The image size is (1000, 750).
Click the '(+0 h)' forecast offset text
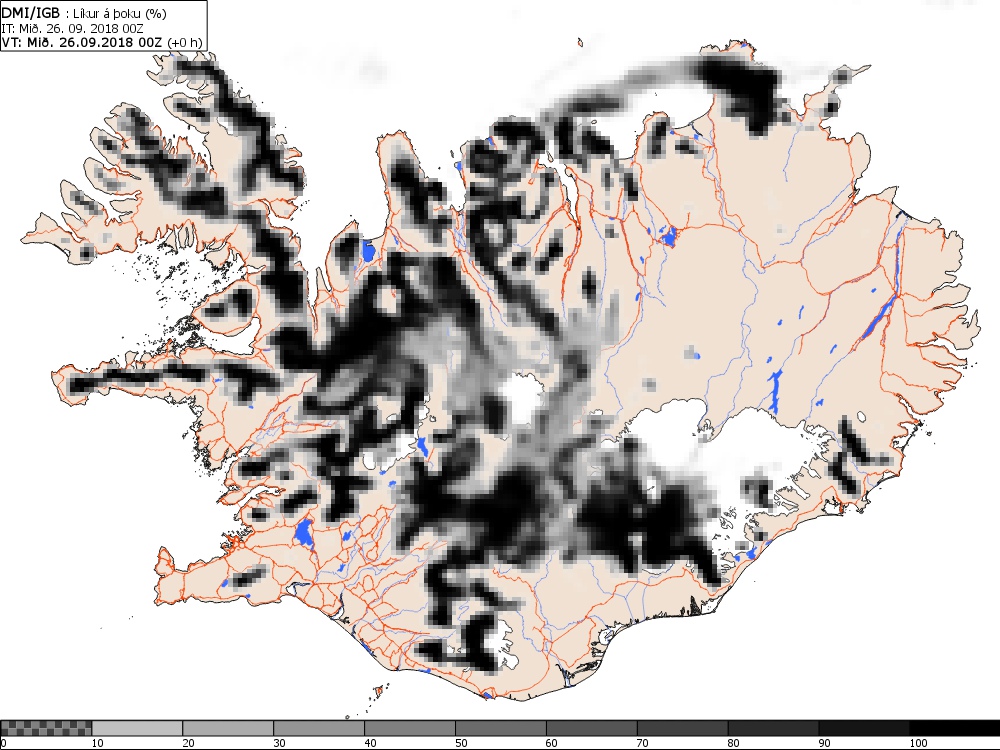click(x=184, y=42)
